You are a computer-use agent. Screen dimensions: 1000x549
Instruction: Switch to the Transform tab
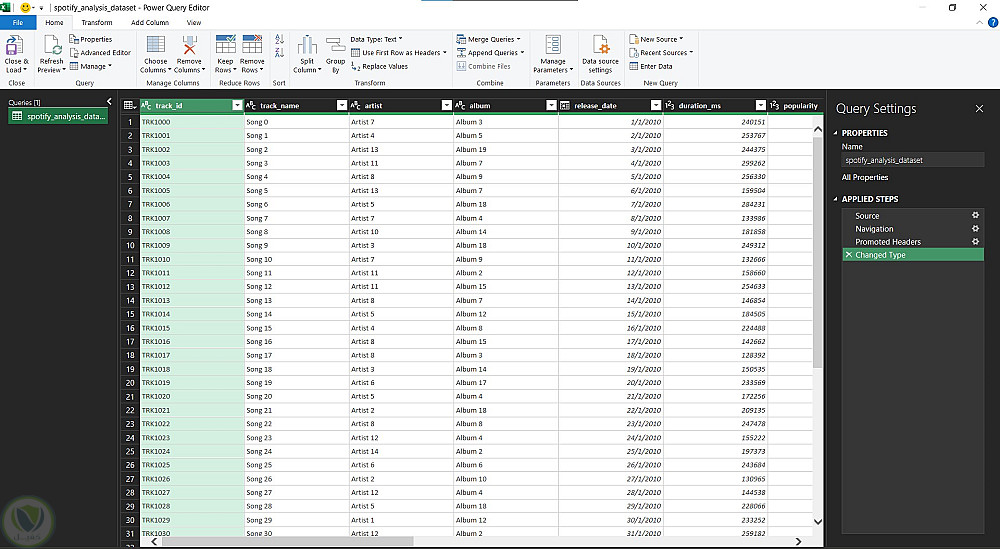pyautogui.click(x=97, y=22)
